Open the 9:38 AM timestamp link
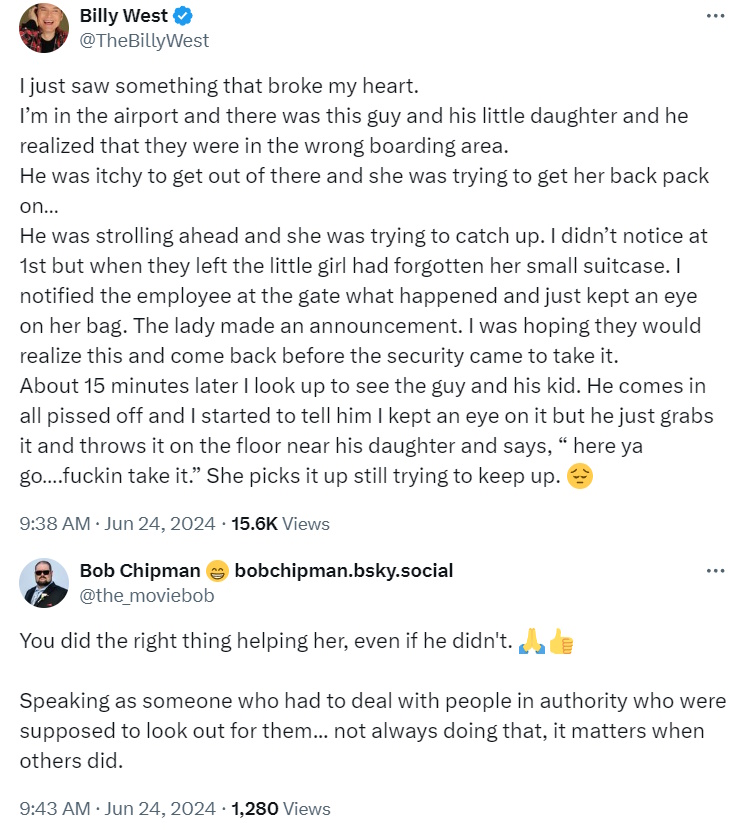This screenshot has height=830, width=742. pyautogui.click(x=56, y=523)
